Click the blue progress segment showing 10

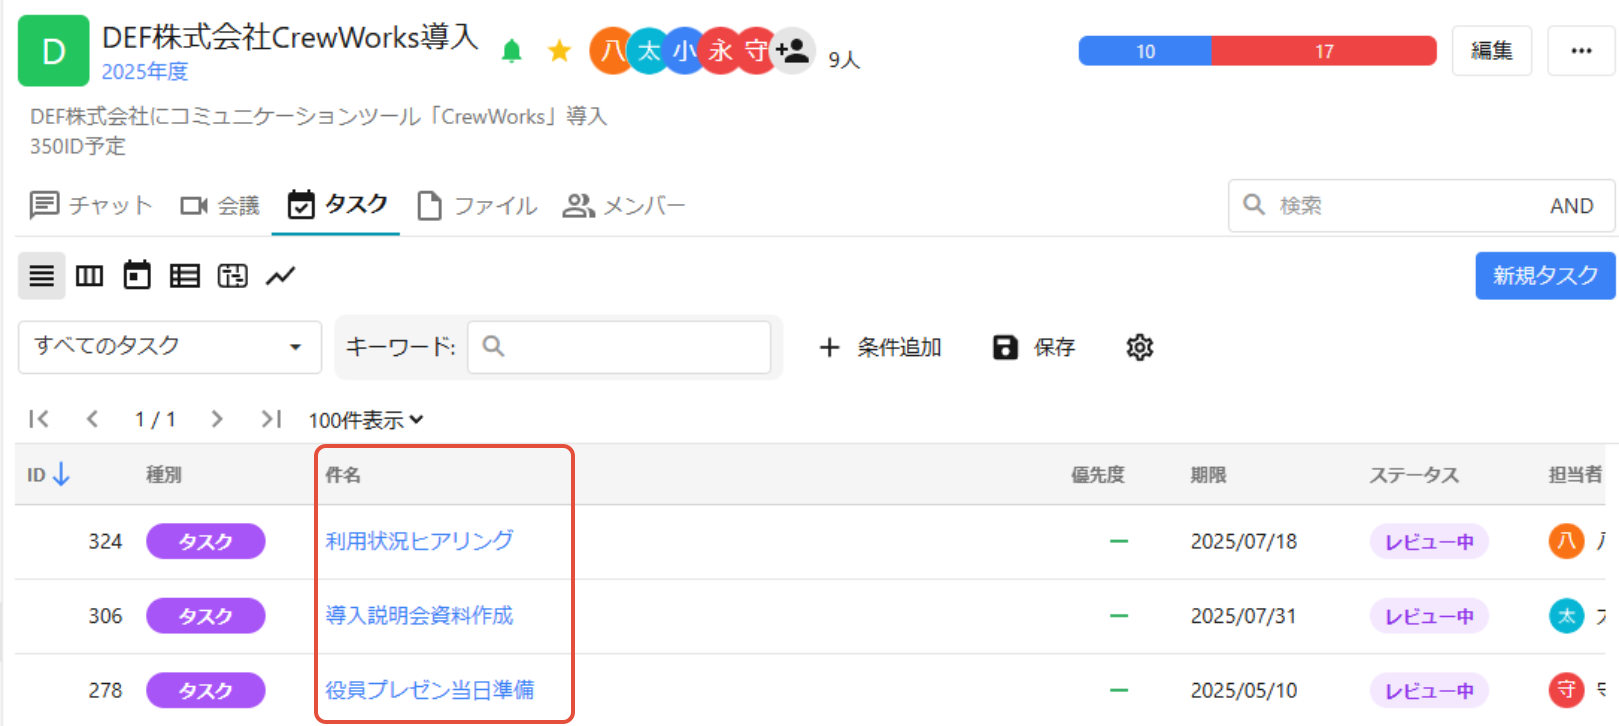pos(1145,51)
